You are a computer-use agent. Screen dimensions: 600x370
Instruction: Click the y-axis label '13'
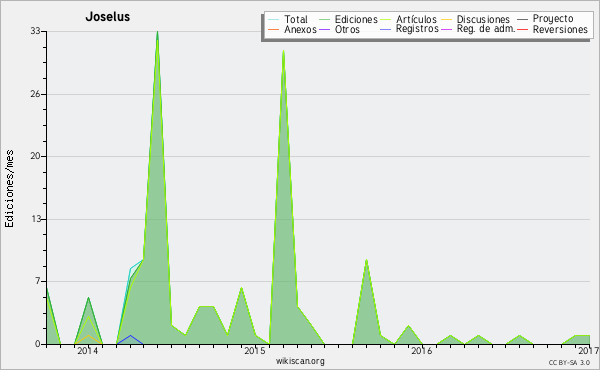[35, 219]
